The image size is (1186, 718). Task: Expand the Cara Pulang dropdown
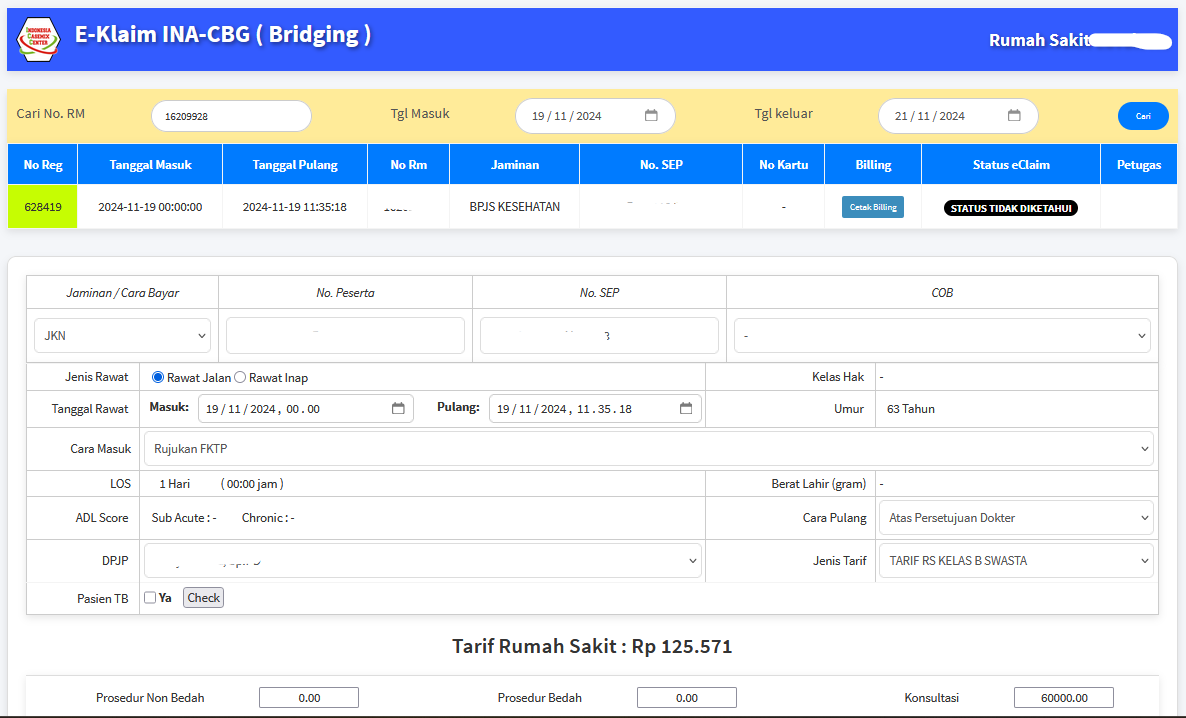(1016, 518)
